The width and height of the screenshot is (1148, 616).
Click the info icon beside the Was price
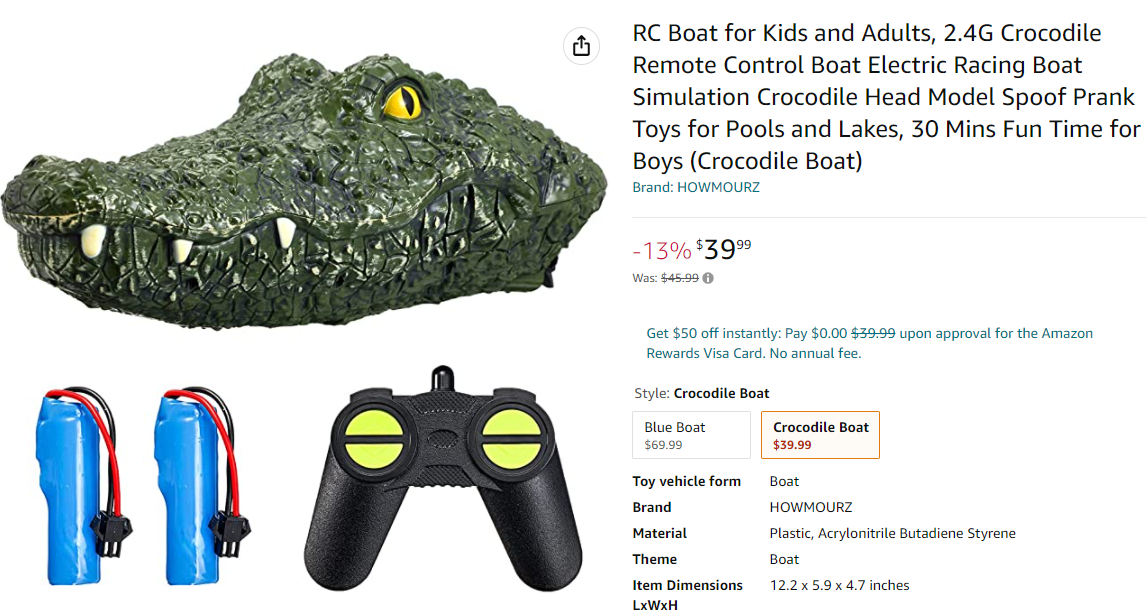[x=708, y=278]
